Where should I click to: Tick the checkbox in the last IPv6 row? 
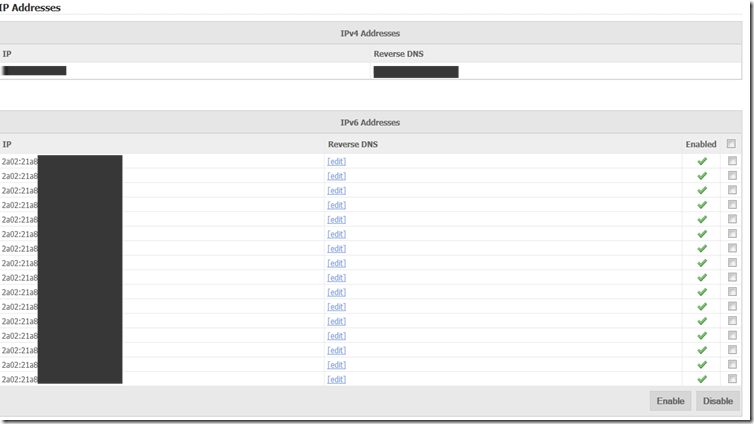point(732,379)
